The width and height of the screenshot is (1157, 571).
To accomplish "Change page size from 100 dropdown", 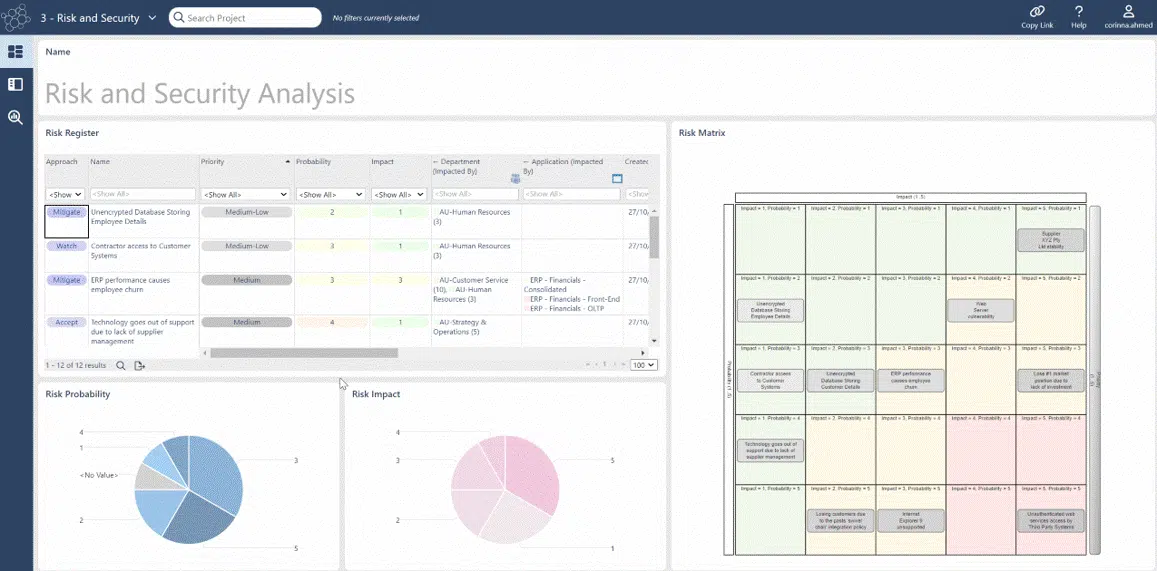I will pyautogui.click(x=643, y=365).
